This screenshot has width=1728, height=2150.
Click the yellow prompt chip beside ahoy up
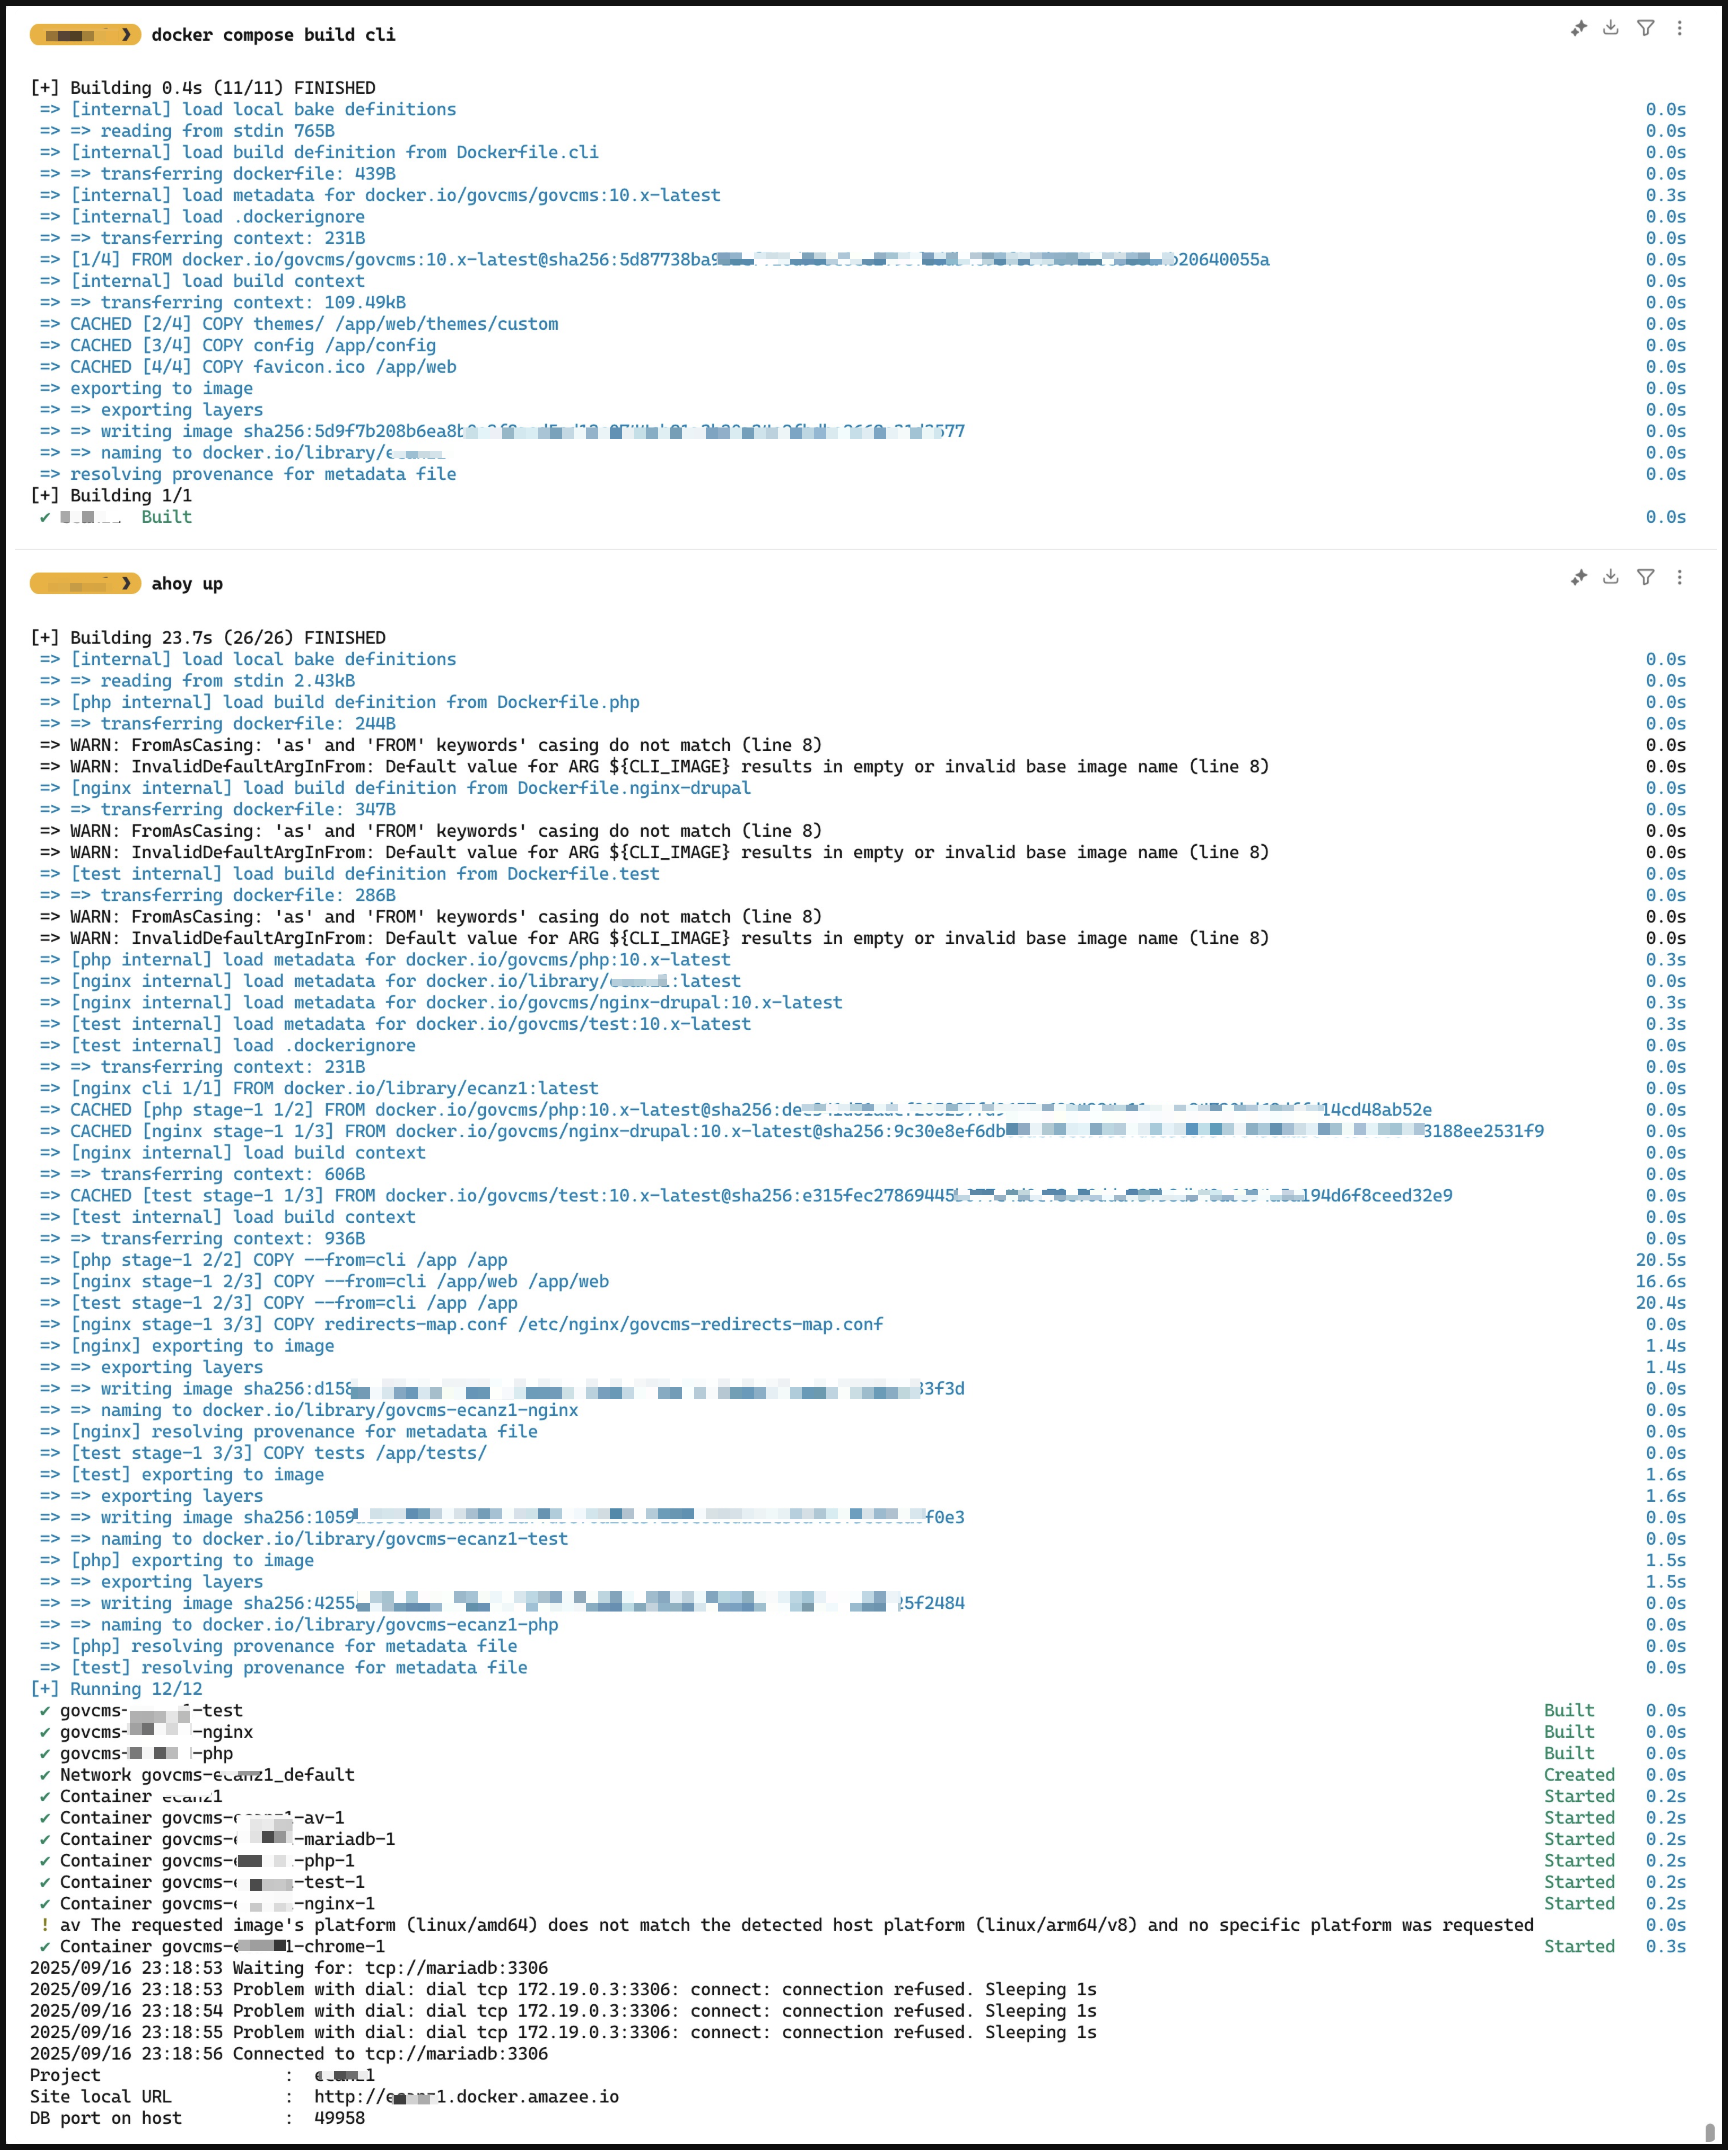click(84, 584)
